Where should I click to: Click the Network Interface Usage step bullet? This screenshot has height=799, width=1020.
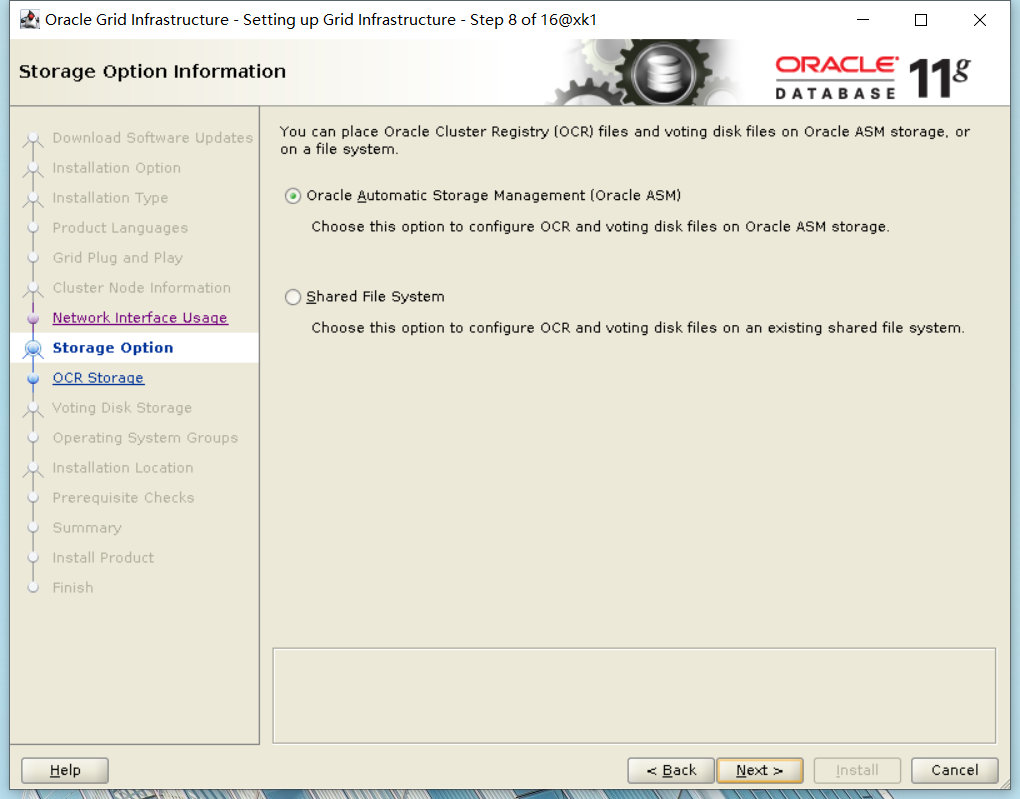click(x=33, y=318)
